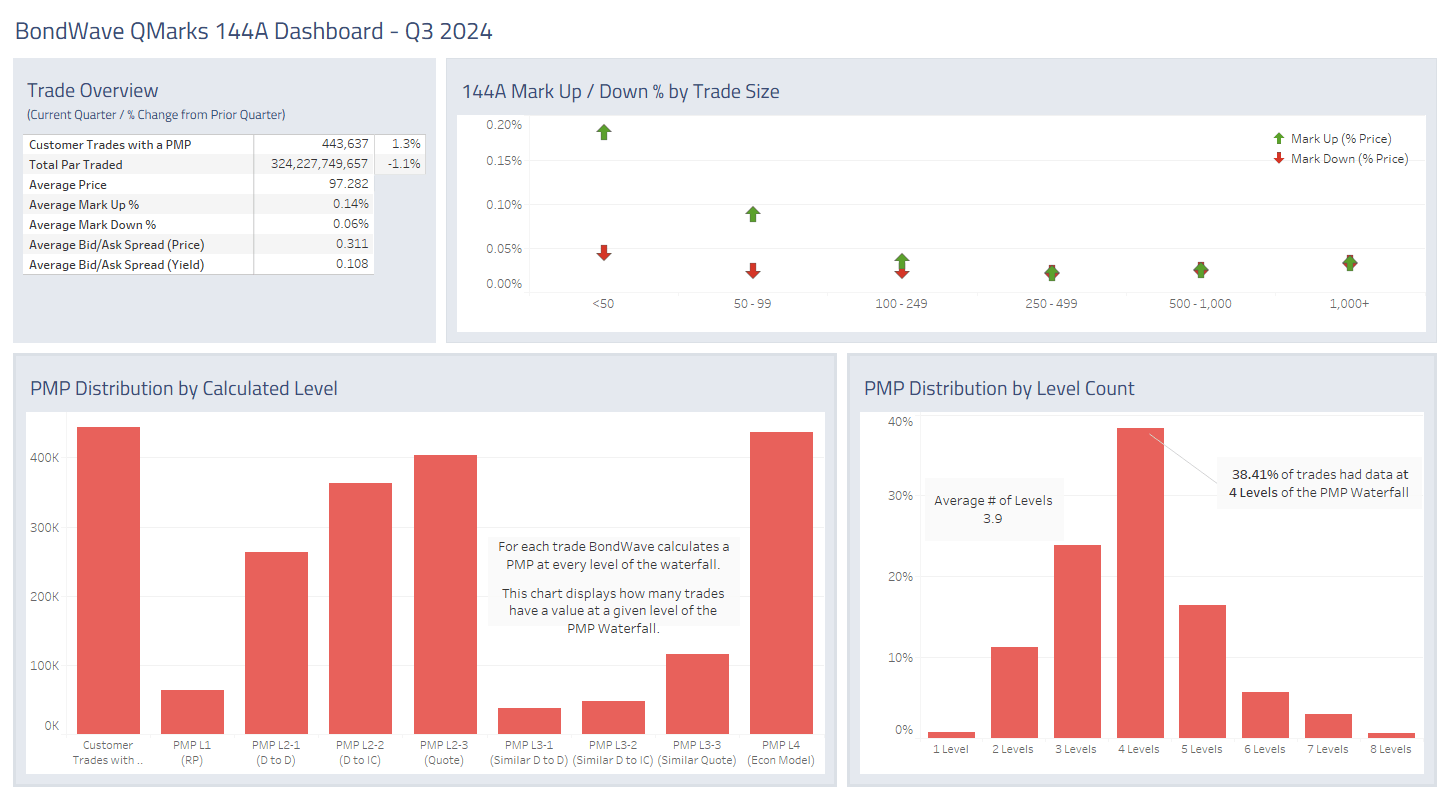Select the 5 Levels bar
The image size is (1450, 800).
tap(1202, 672)
